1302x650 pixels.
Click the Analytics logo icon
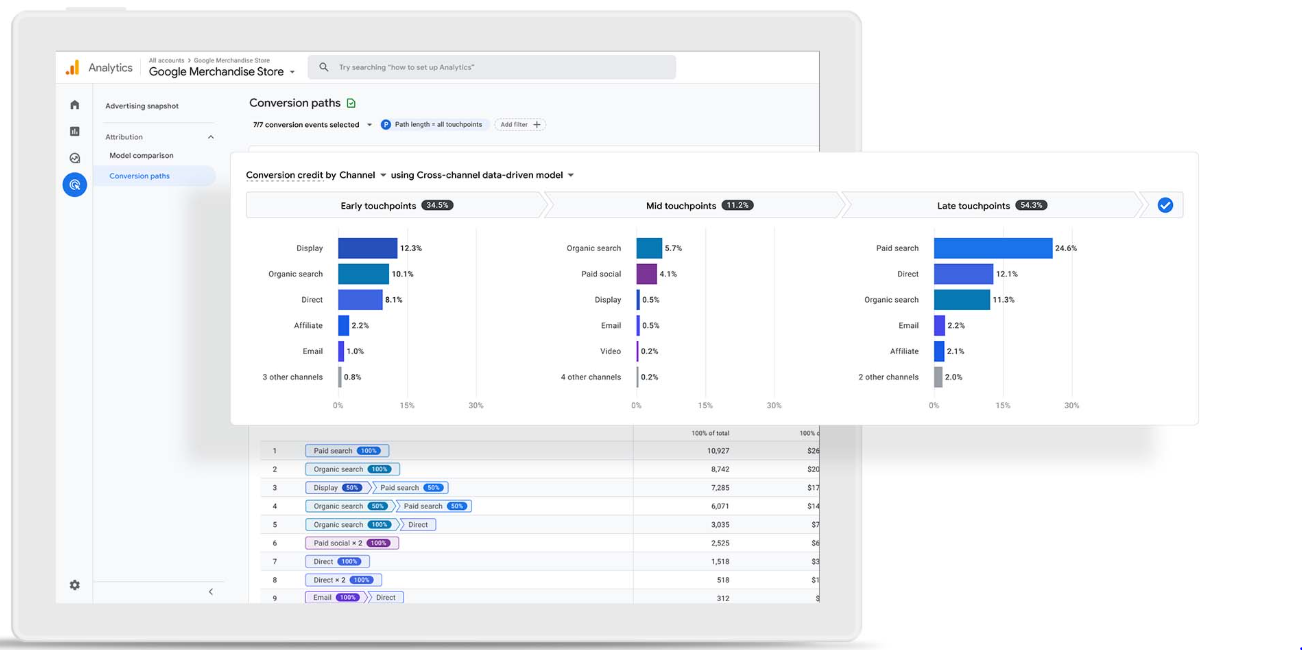(72, 68)
